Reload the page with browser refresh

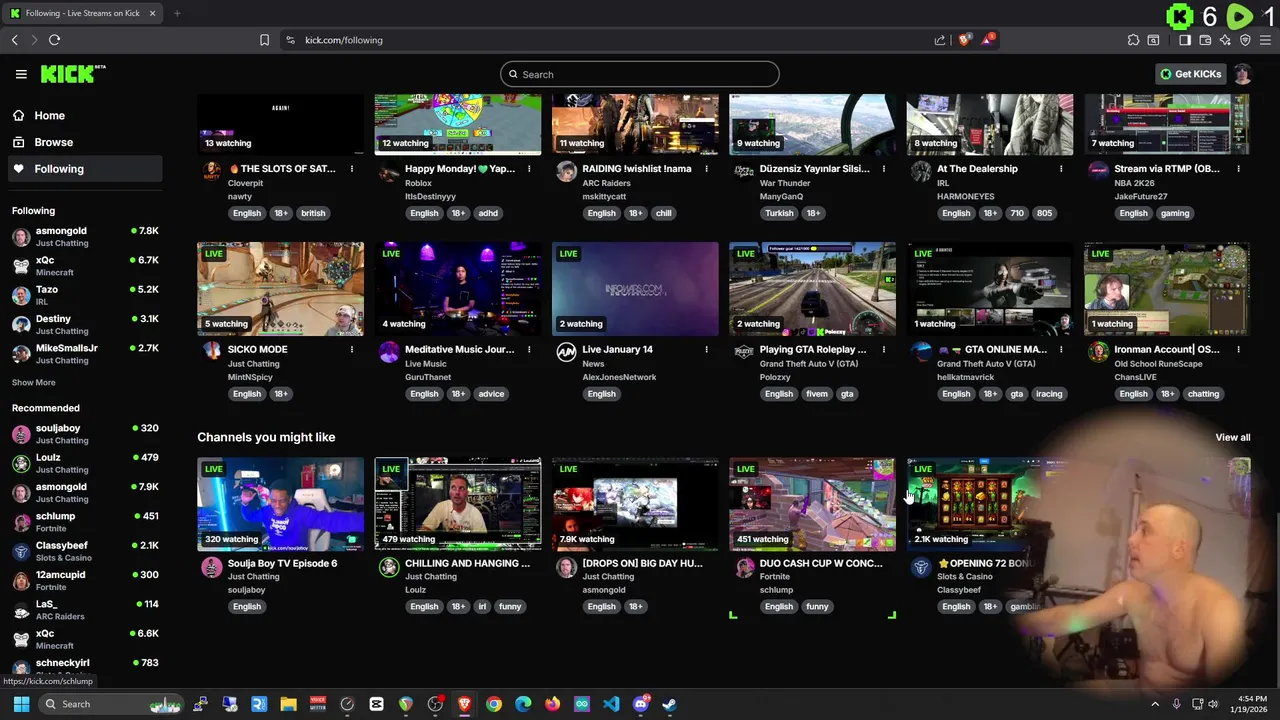(54, 40)
